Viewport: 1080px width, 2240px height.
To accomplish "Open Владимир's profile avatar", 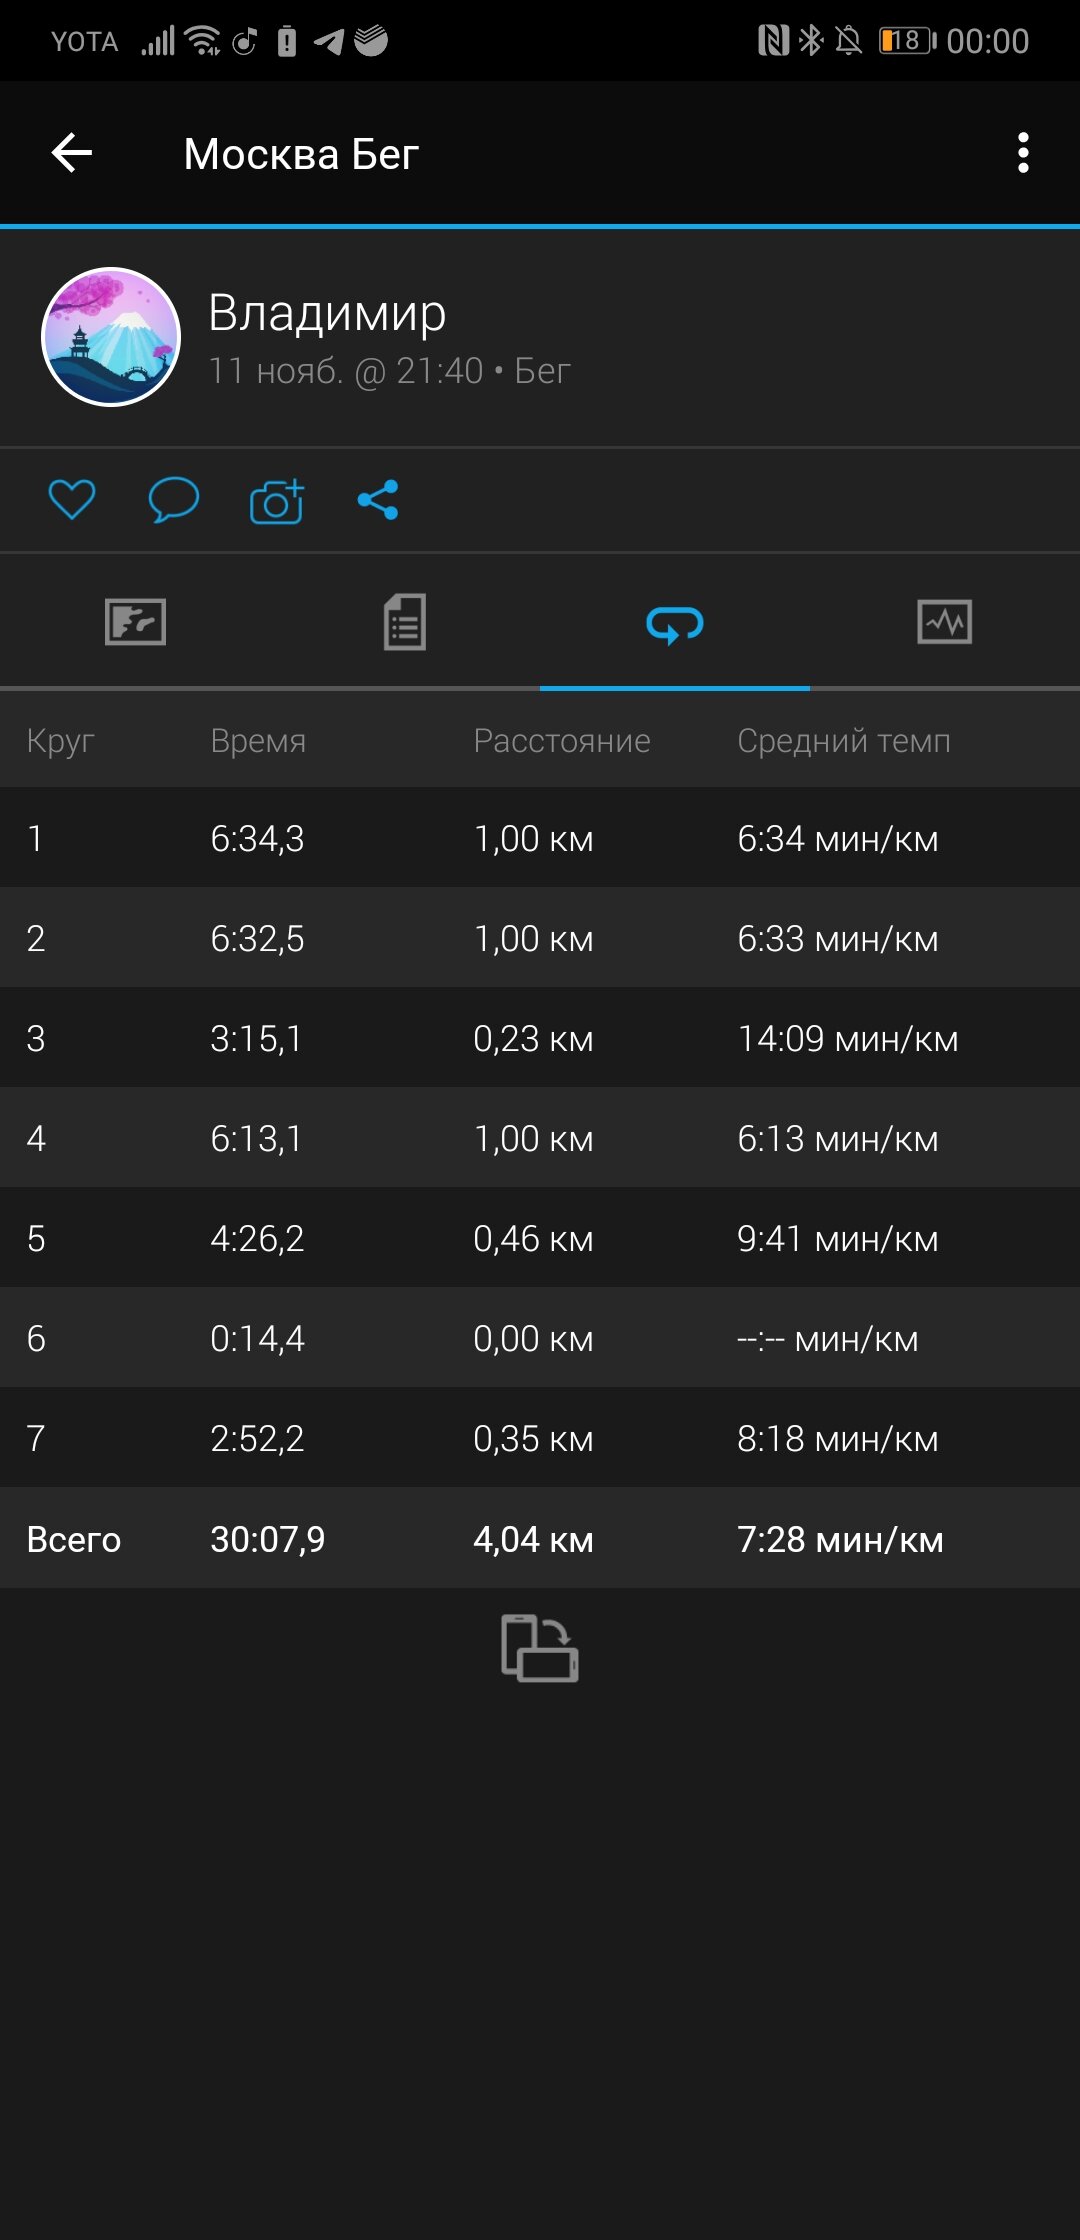I will (111, 337).
